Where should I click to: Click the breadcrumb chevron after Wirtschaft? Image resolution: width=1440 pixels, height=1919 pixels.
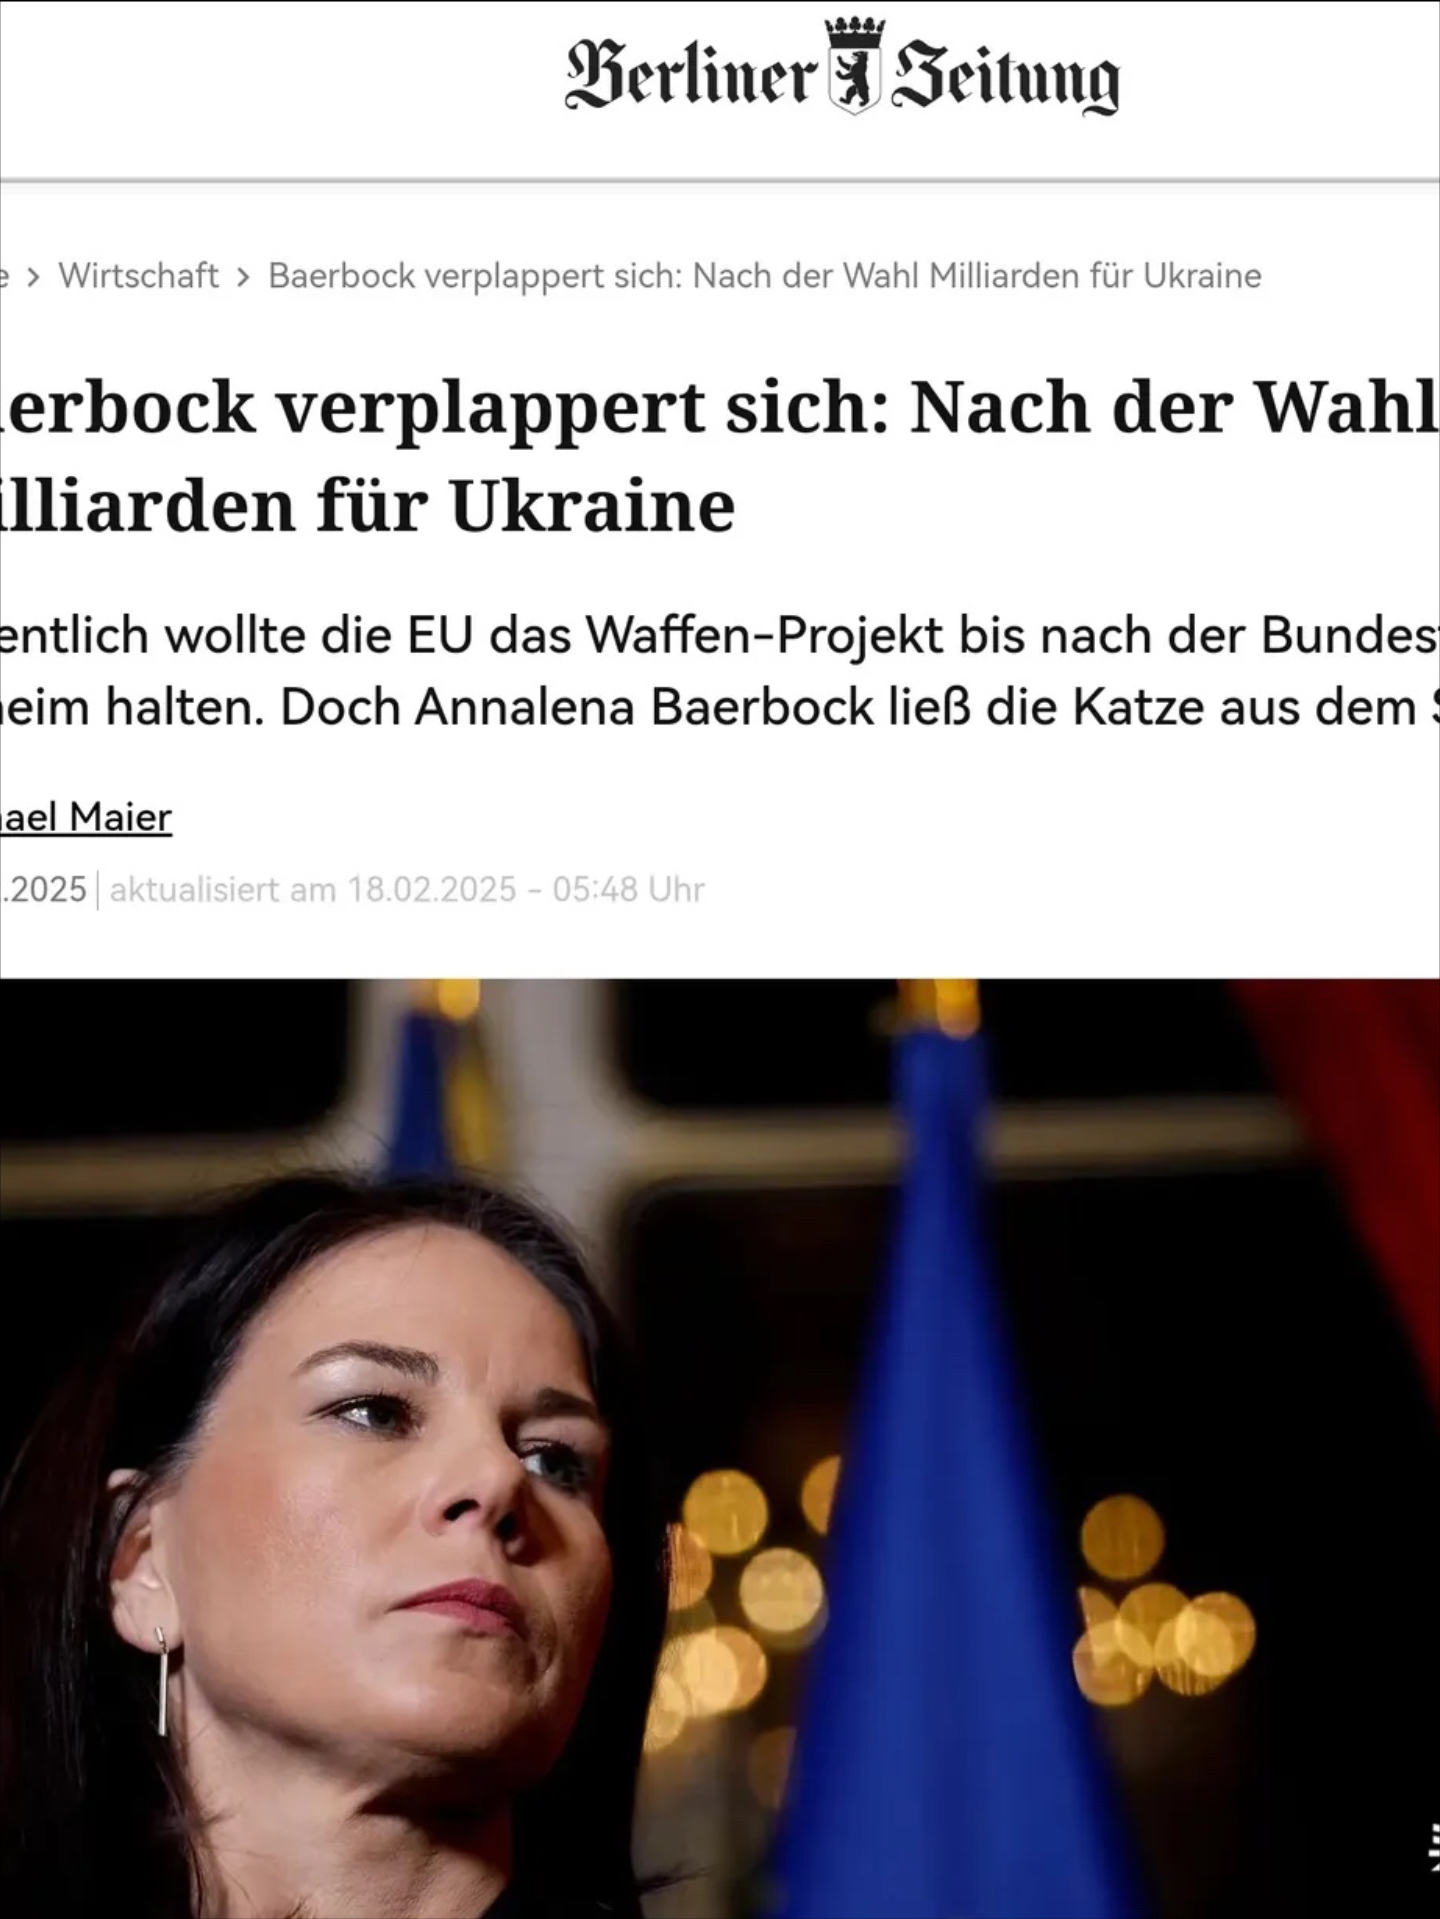243,277
